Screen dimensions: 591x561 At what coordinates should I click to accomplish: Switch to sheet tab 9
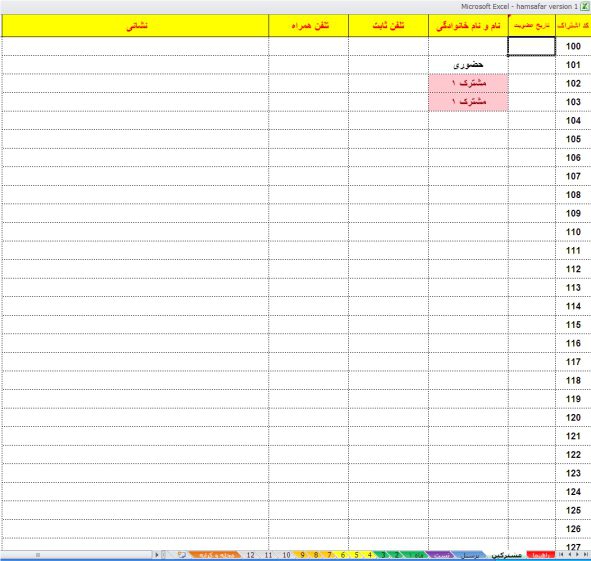click(302, 555)
